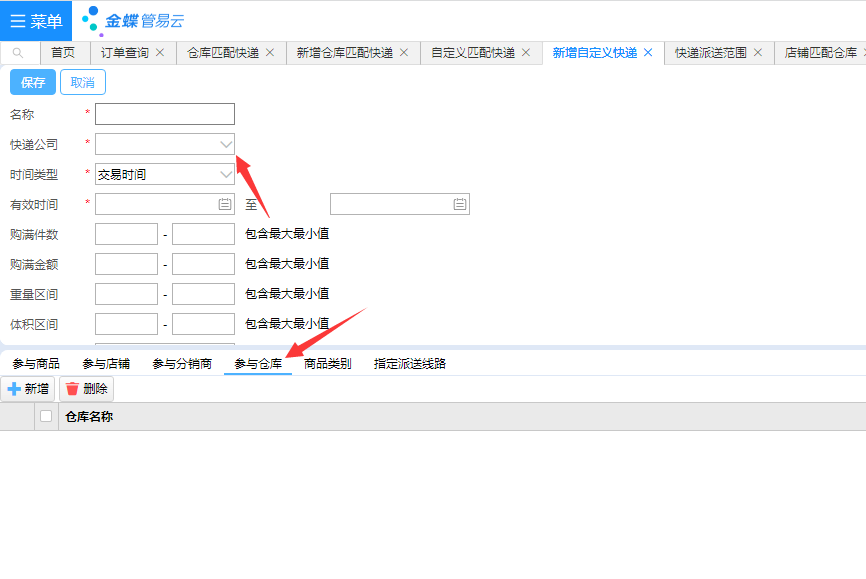This screenshot has width=866, height=579.
Task: Close the 新增自定义快递 tab
Action: [648, 53]
